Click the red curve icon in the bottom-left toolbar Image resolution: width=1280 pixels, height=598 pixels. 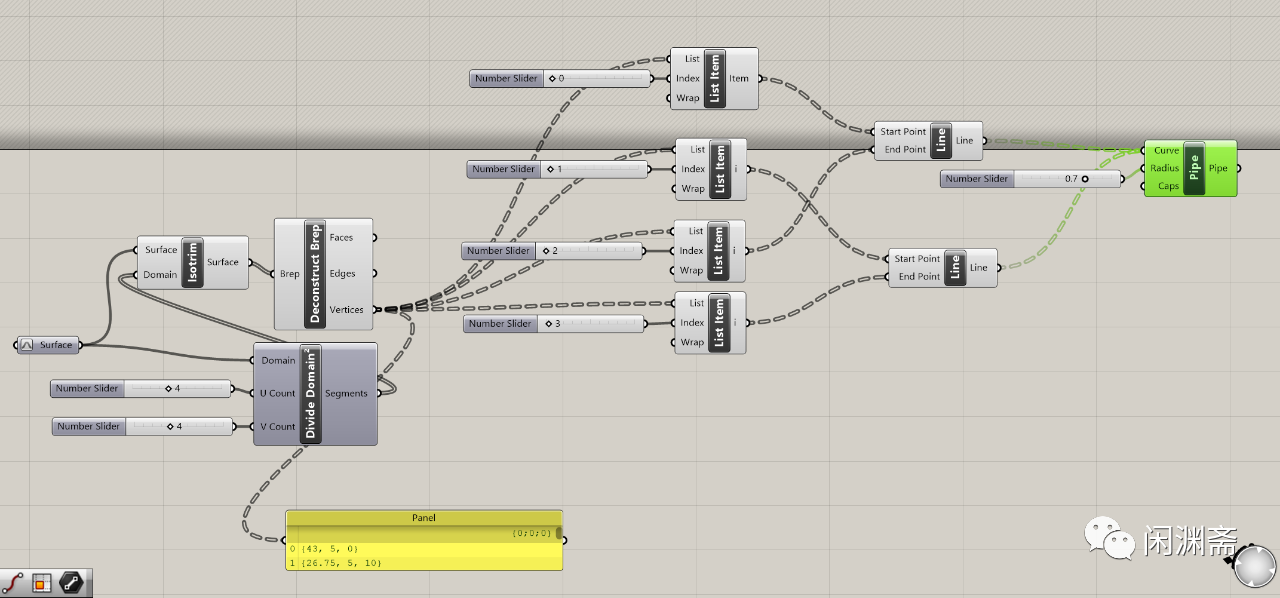point(14,582)
